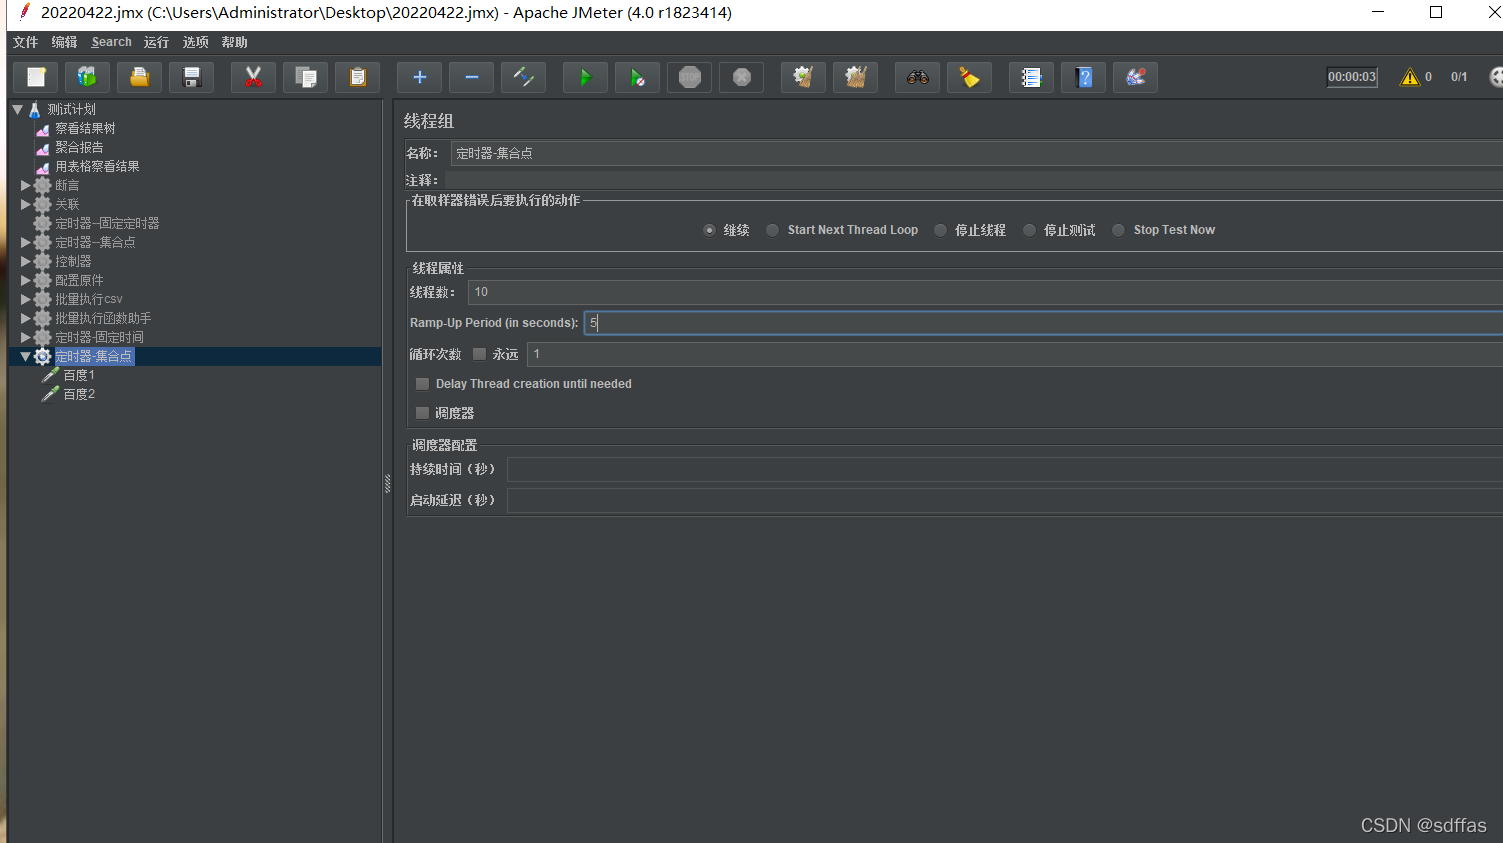The width and height of the screenshot is (1503, 843).
Task: Open the 文件 menu
Action: (x=25, y=42)
